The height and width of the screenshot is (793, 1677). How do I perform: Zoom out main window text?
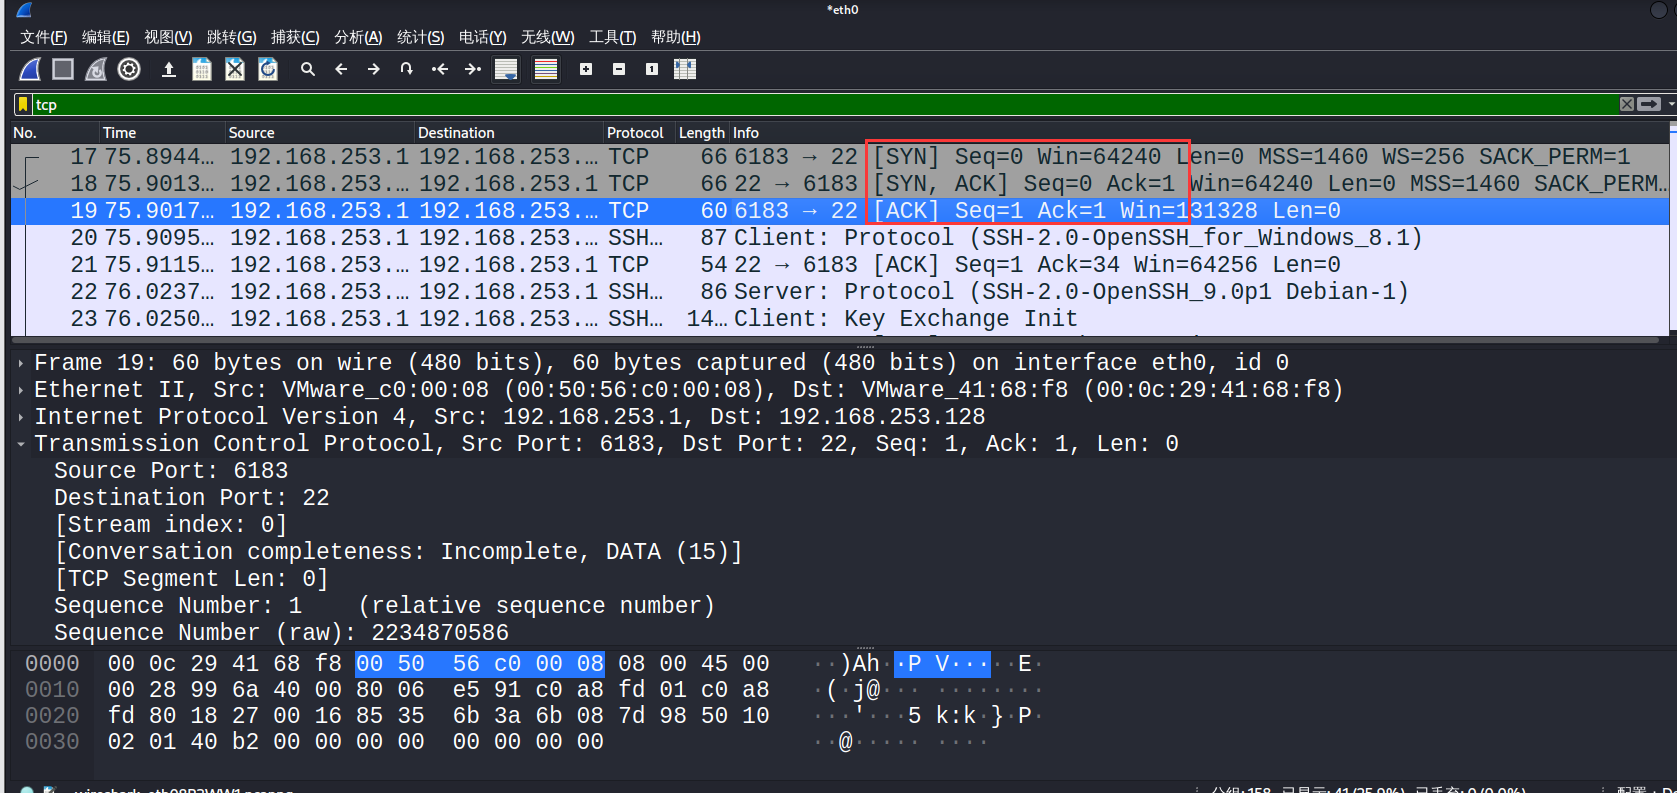(x=619, y=69)
